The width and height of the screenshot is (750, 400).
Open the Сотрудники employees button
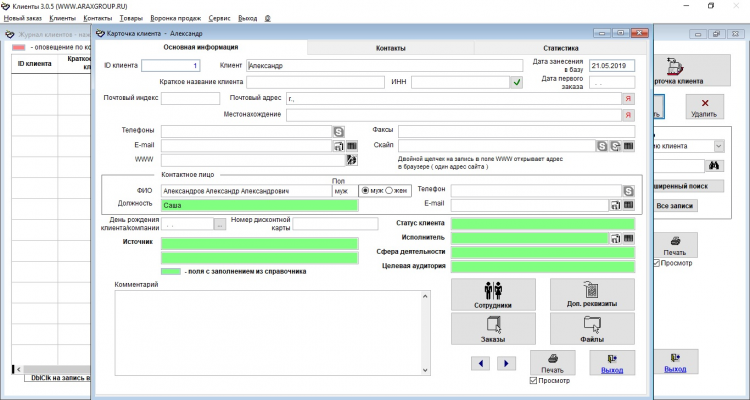point(492,294)
